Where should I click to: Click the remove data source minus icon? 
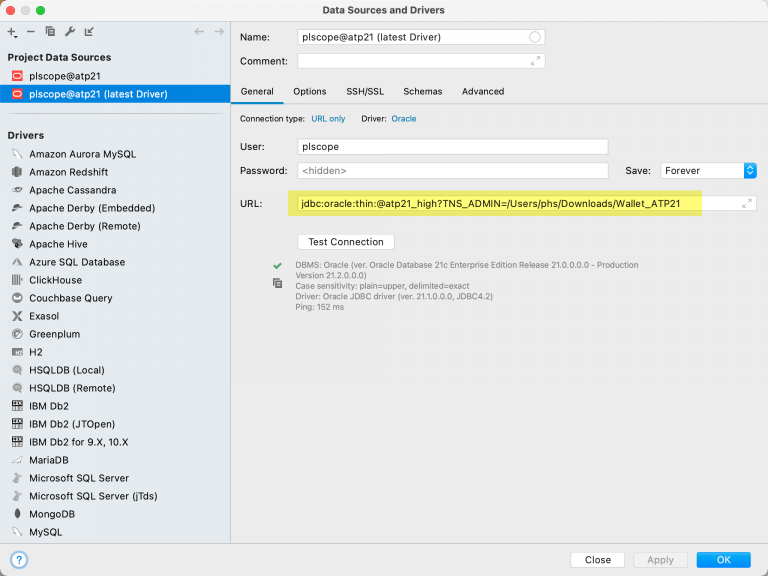31,32
